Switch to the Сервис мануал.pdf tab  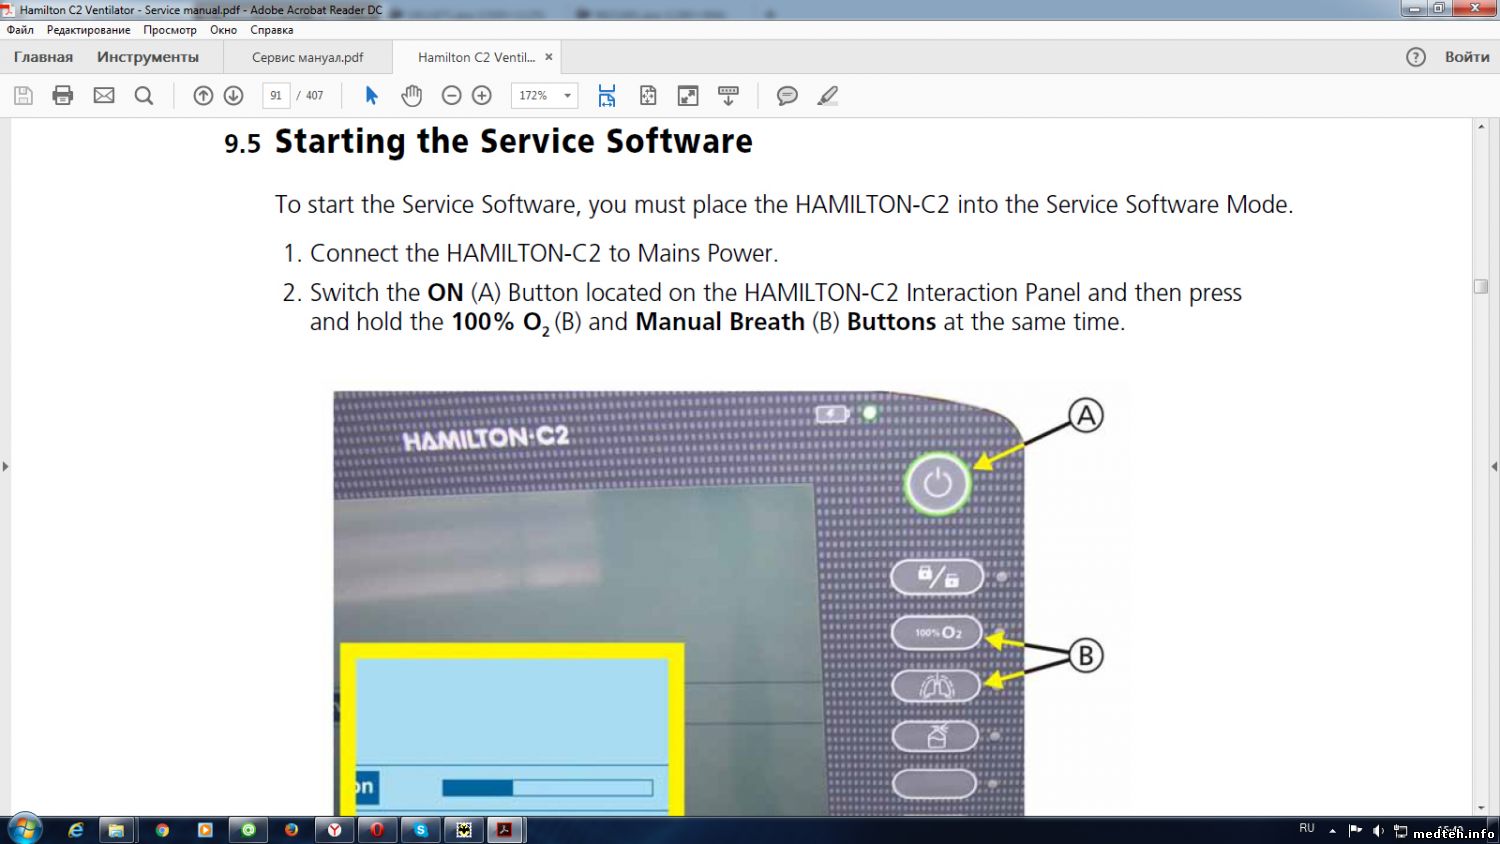pos(308,57)
